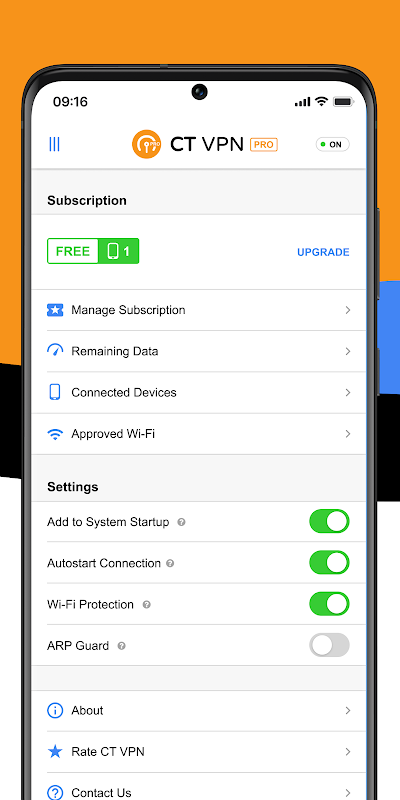
Task: Click the VPN ON status button
Action: 332,144
